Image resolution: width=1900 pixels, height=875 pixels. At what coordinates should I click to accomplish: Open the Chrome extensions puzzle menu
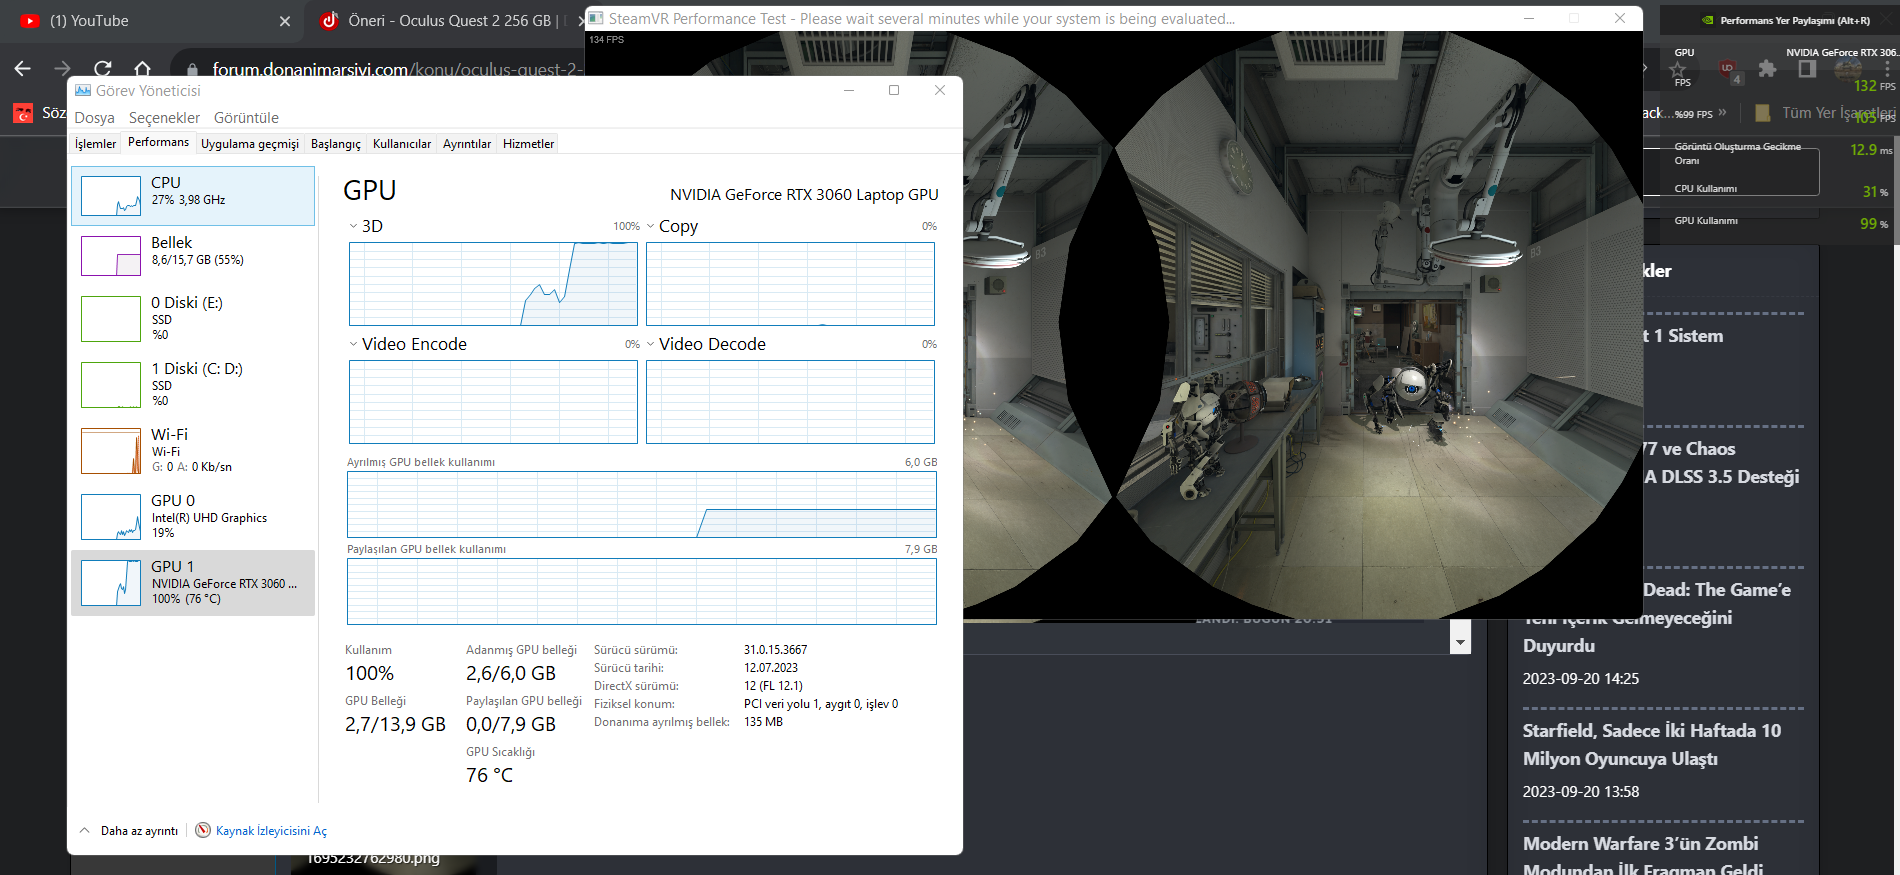1767,69
